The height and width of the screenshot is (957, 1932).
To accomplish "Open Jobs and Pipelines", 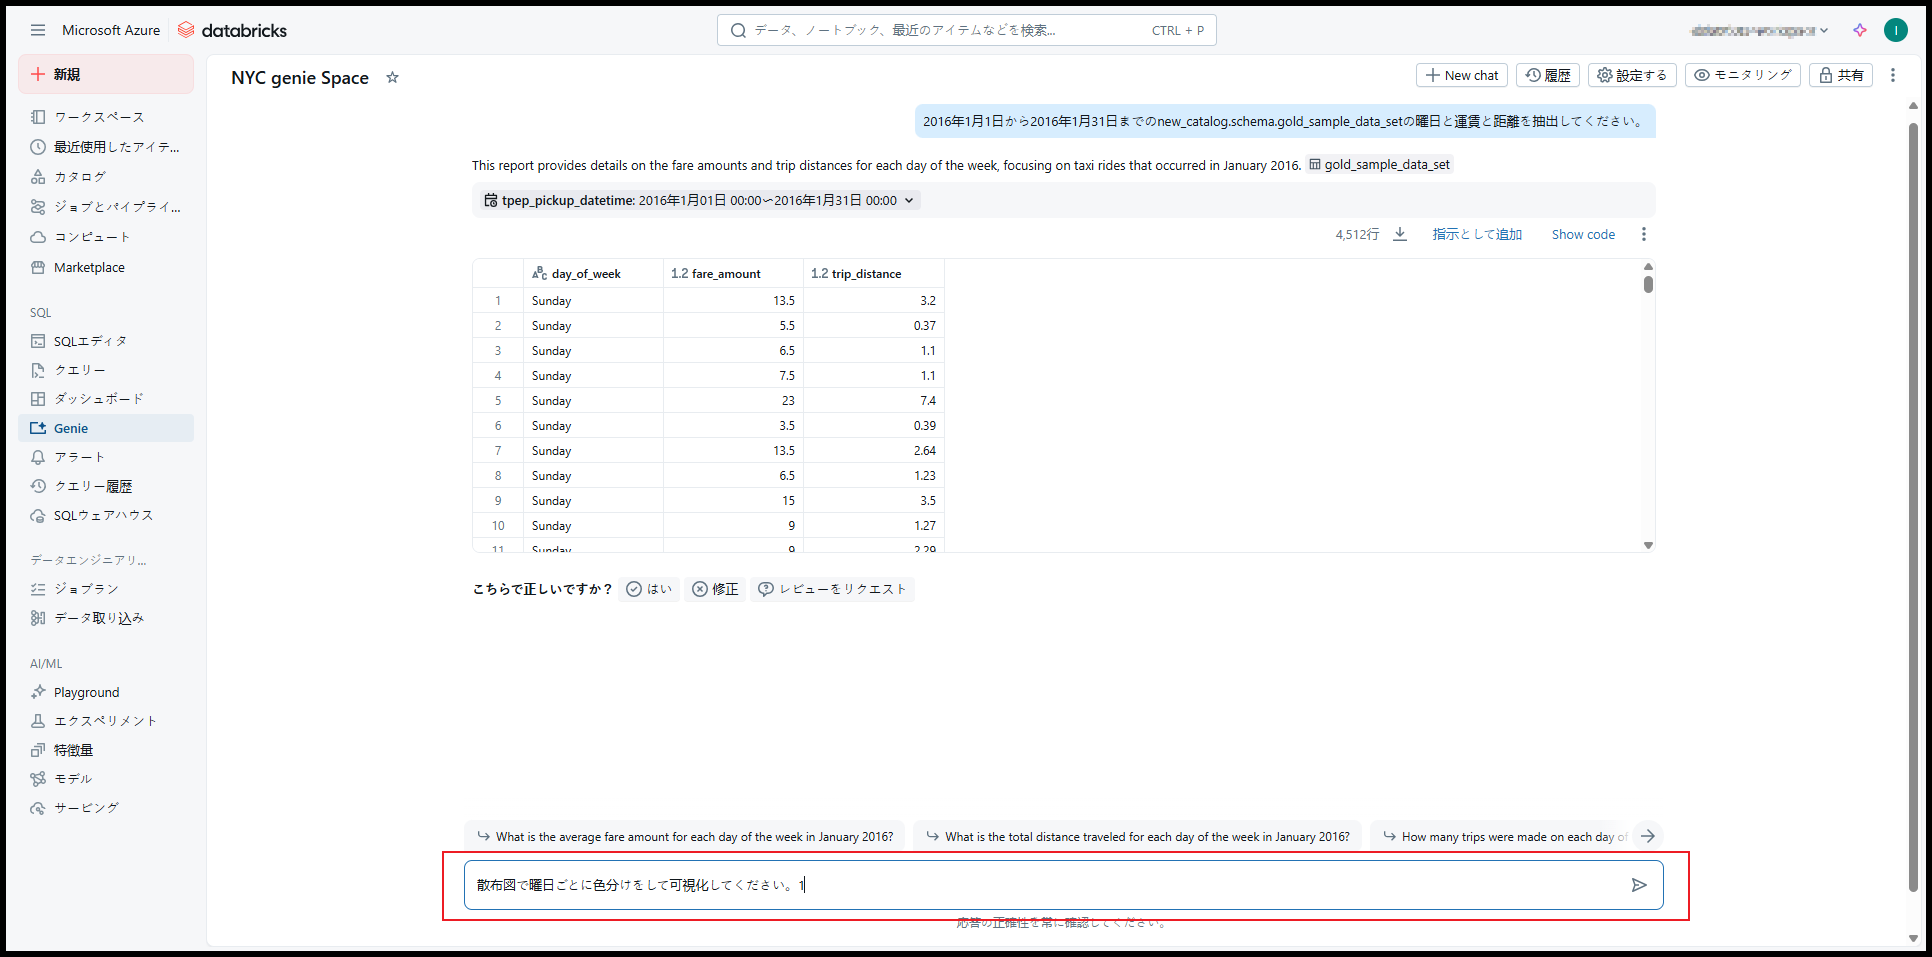I will pos(106,207).
